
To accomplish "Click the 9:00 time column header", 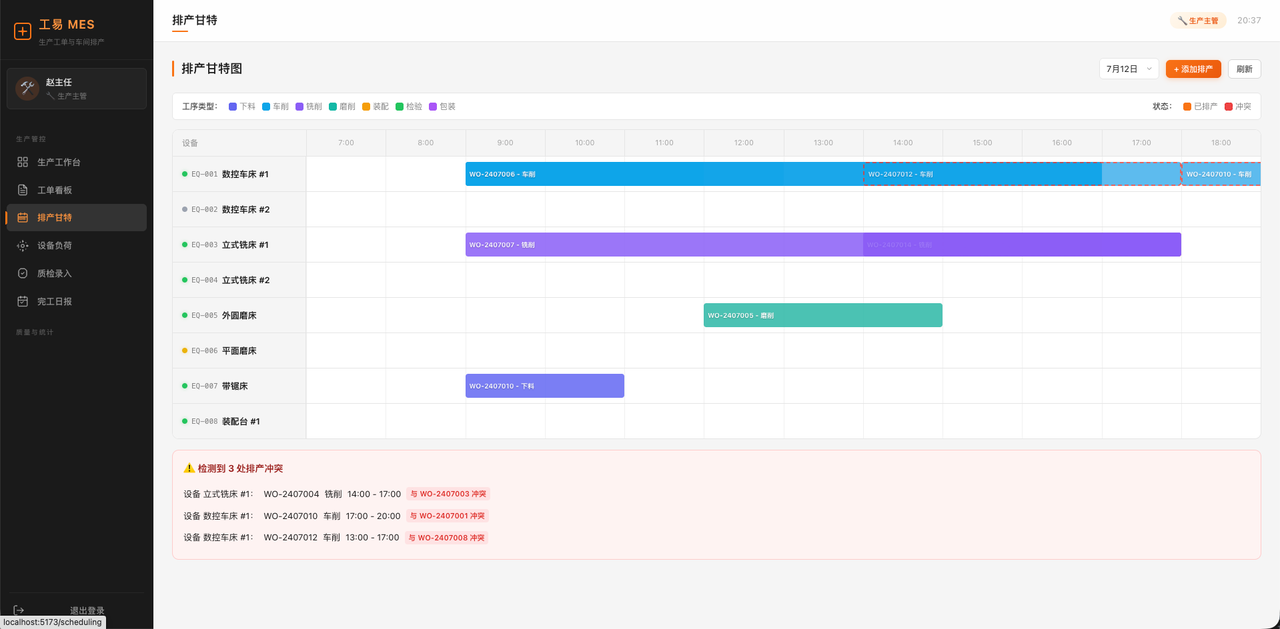I will tap(505, 143).
